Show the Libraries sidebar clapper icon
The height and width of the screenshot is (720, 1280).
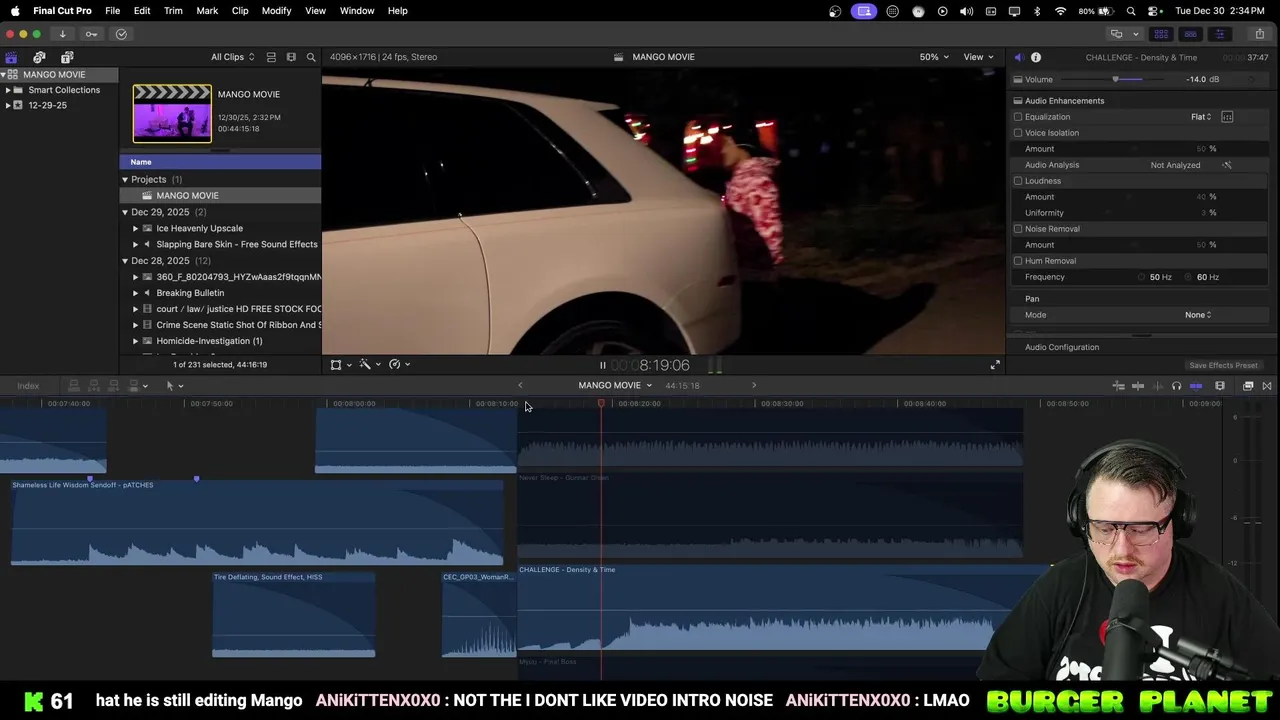[11, 57]
